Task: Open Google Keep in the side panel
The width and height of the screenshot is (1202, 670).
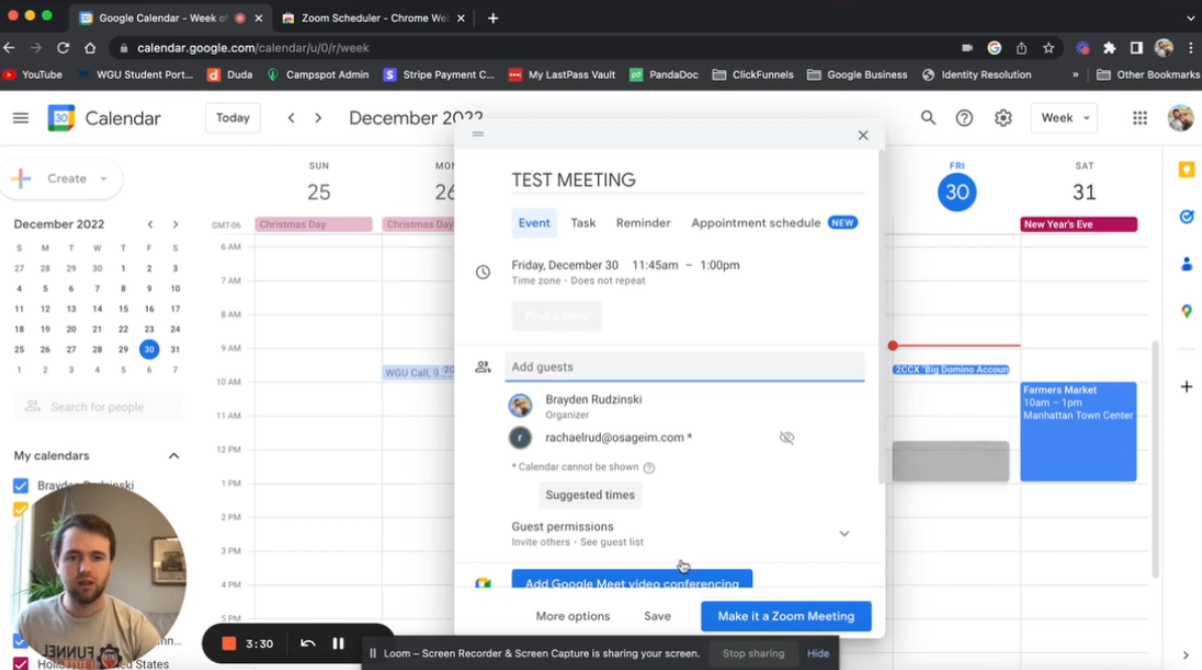Action: [1186, 168]
